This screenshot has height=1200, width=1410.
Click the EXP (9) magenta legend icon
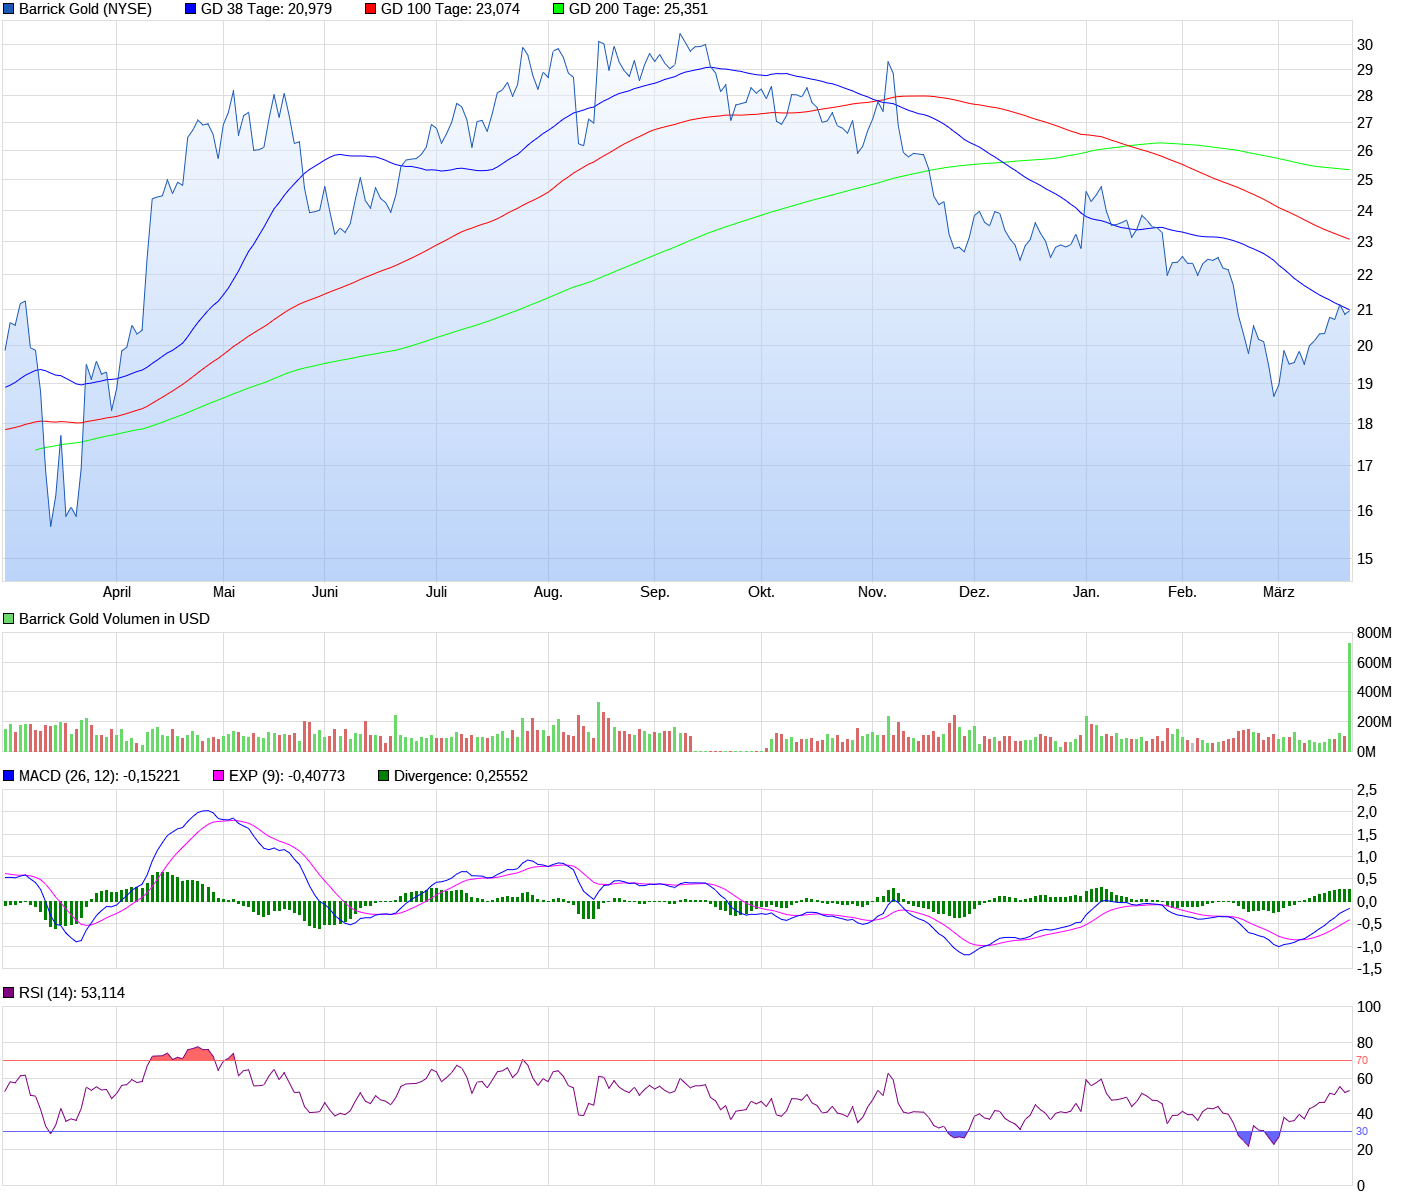(218, 775)
